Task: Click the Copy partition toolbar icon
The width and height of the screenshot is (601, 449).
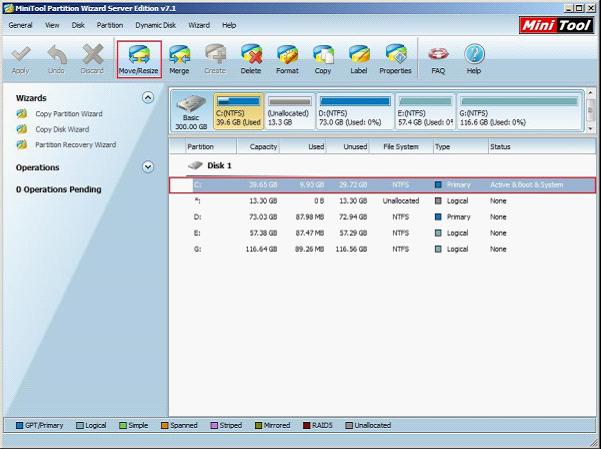Action: tap(323, 54)
